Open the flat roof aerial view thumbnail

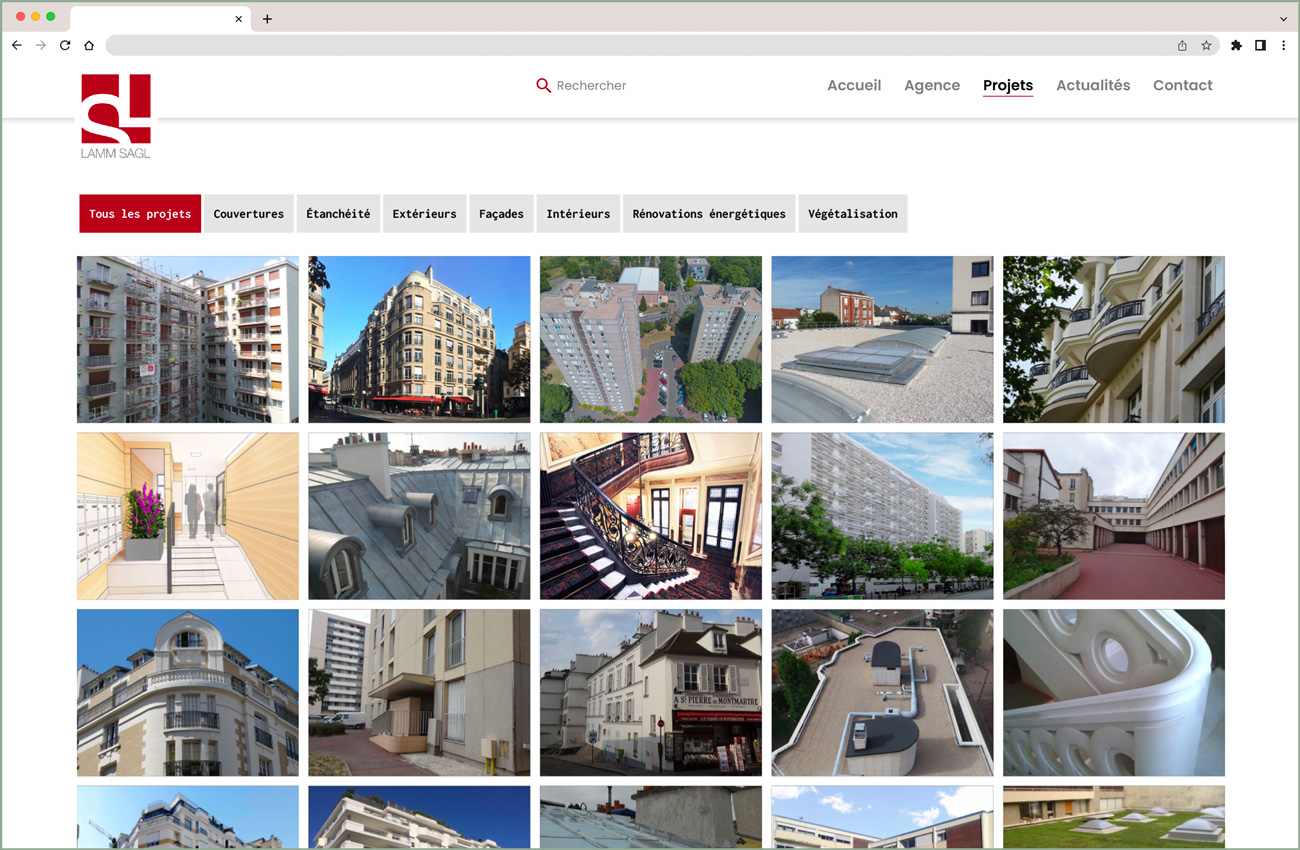click(882, 693)
